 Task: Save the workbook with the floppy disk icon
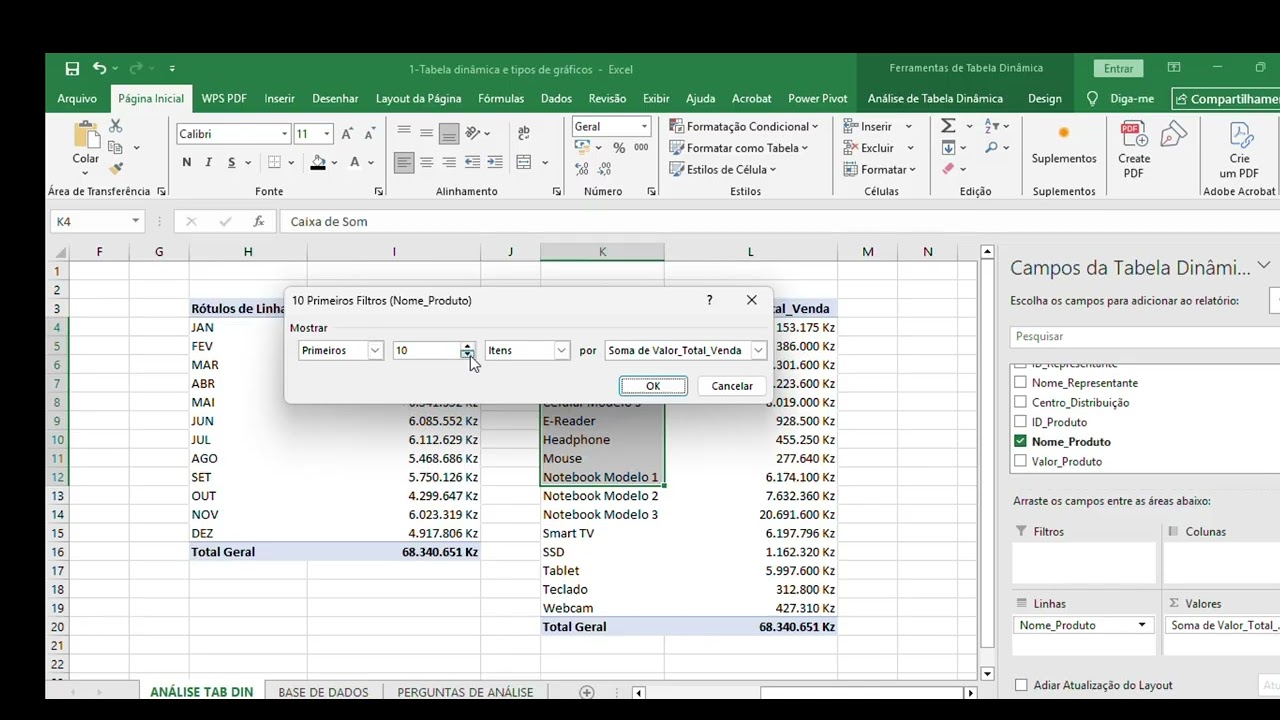72,69
